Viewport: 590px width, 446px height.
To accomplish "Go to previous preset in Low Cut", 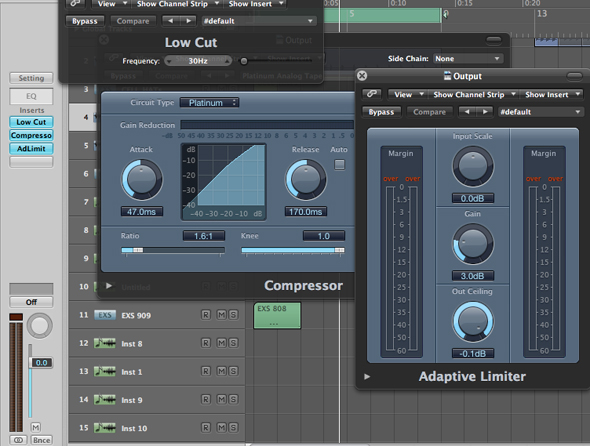I will [x=170, y=21].
